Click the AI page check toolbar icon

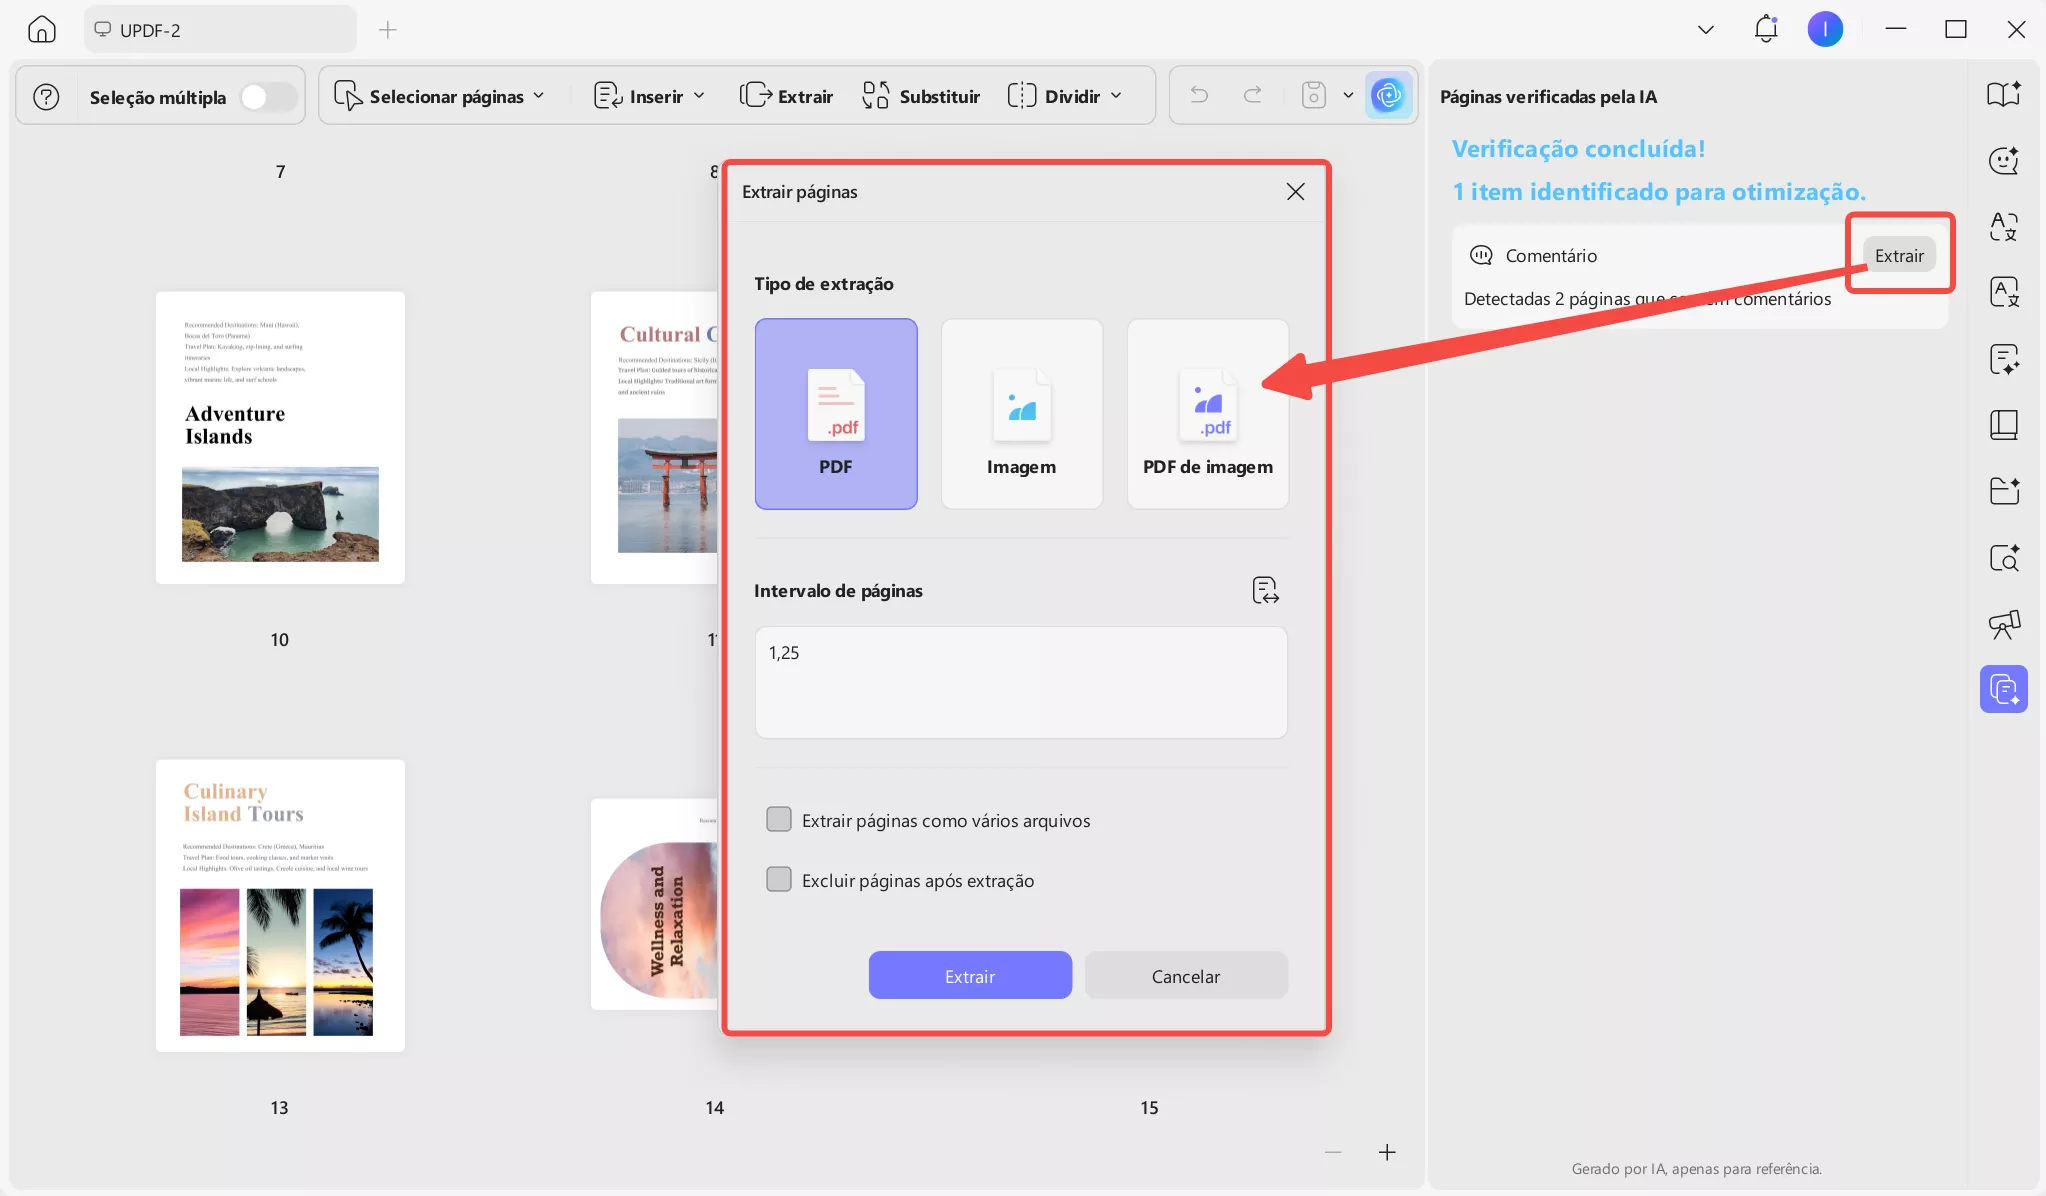pyautogui.click(x=1388, y=95)
